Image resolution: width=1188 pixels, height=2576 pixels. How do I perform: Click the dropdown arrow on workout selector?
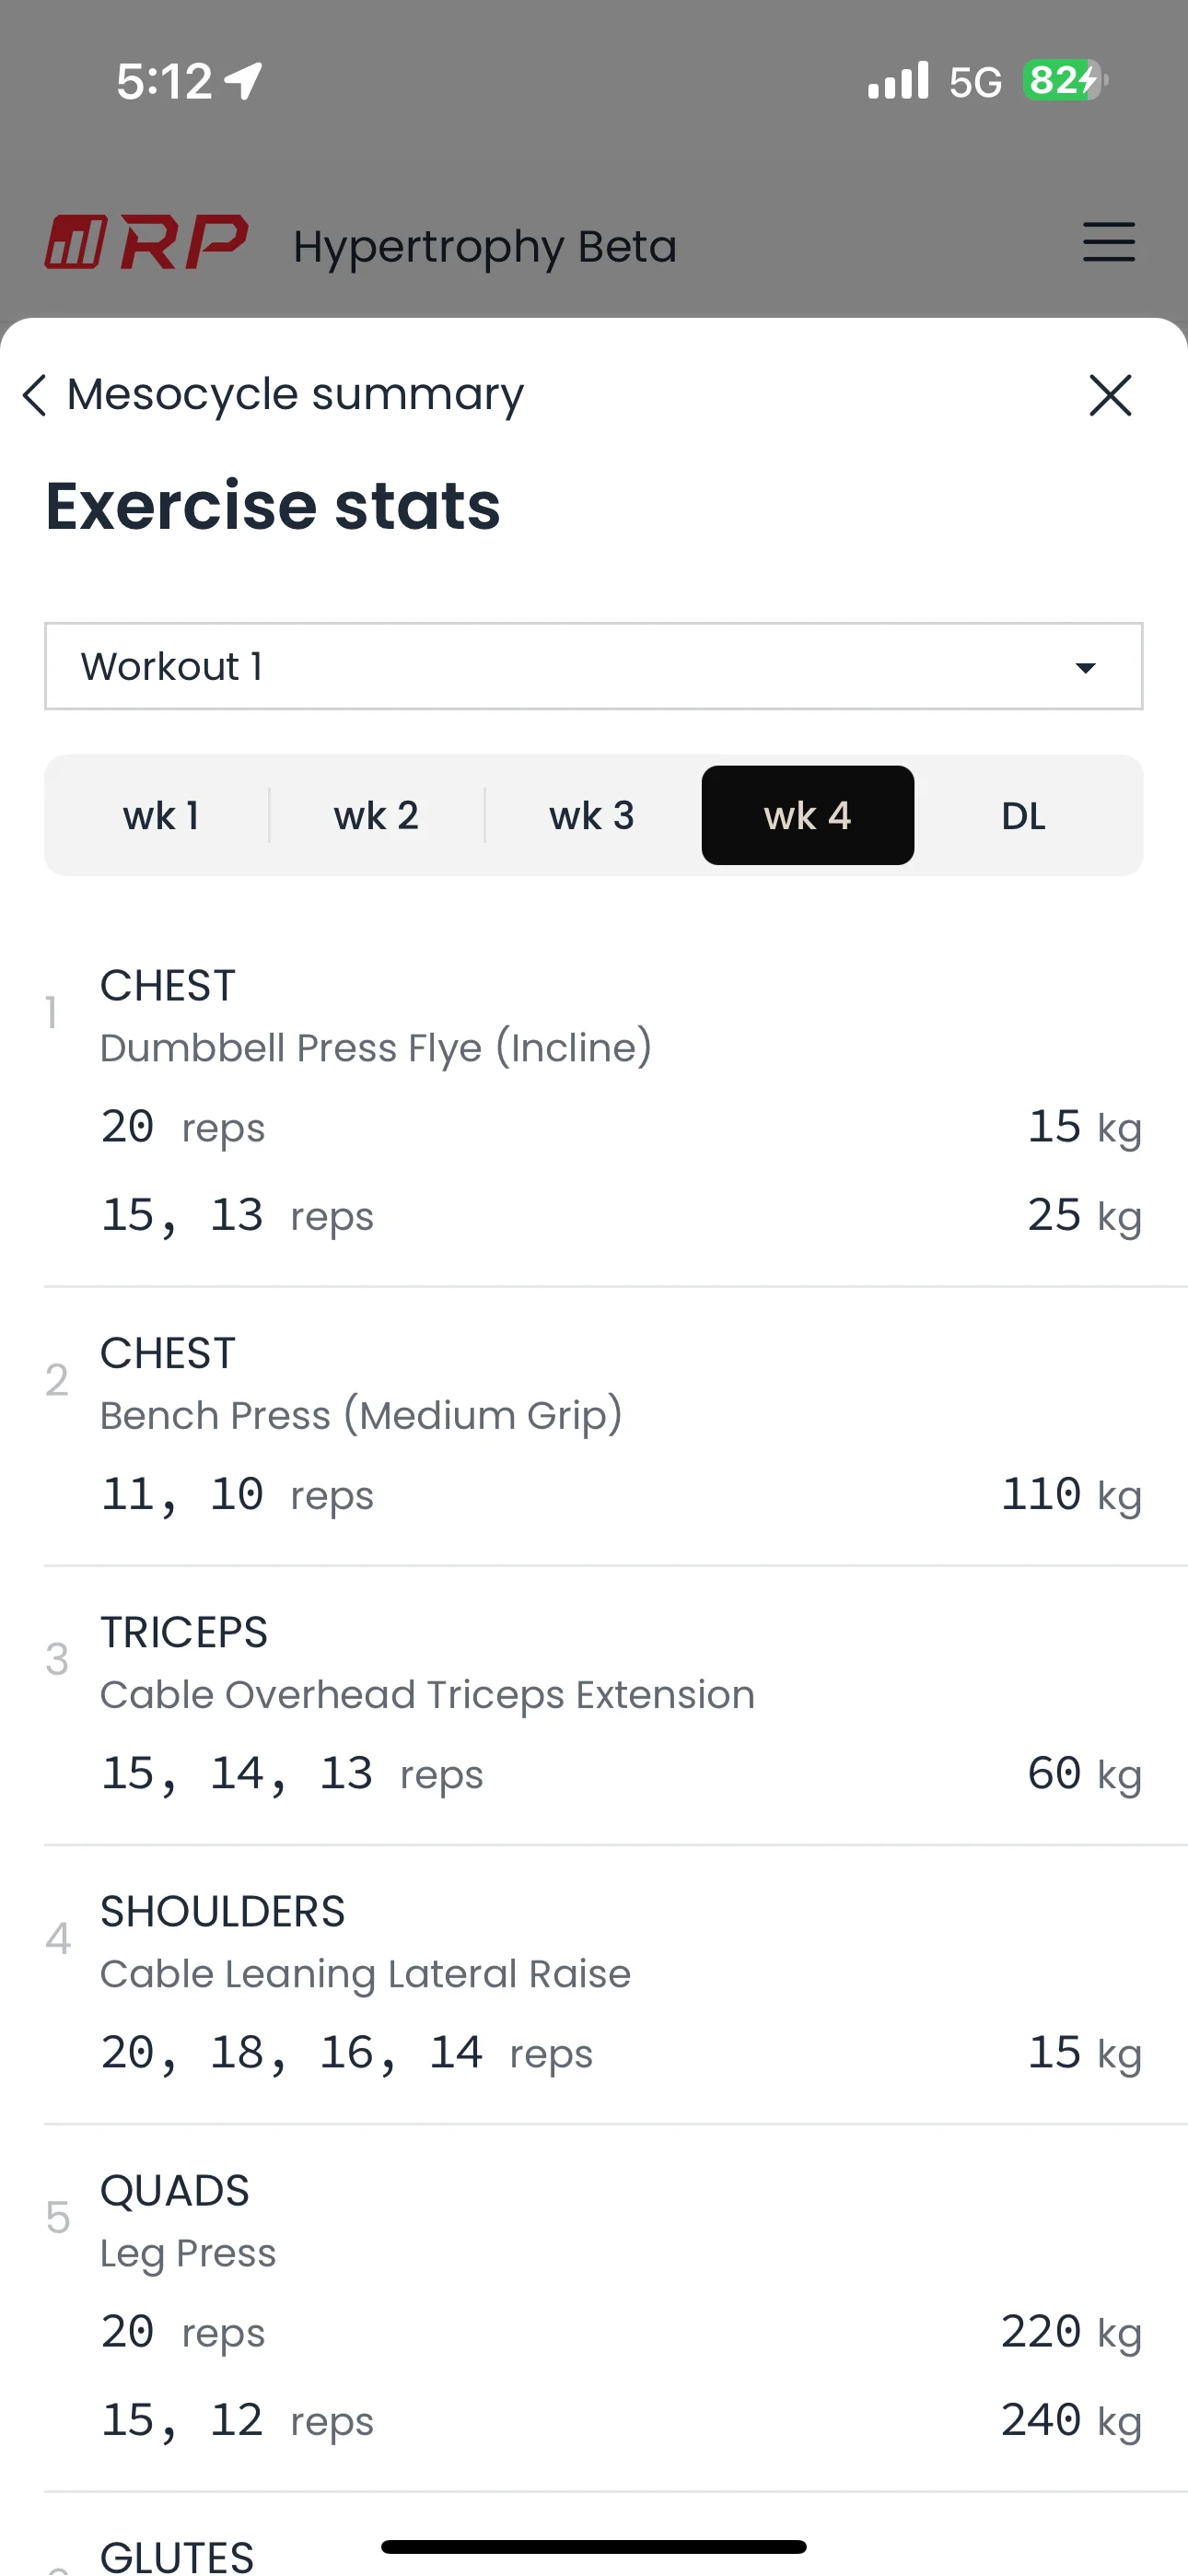1085,667
